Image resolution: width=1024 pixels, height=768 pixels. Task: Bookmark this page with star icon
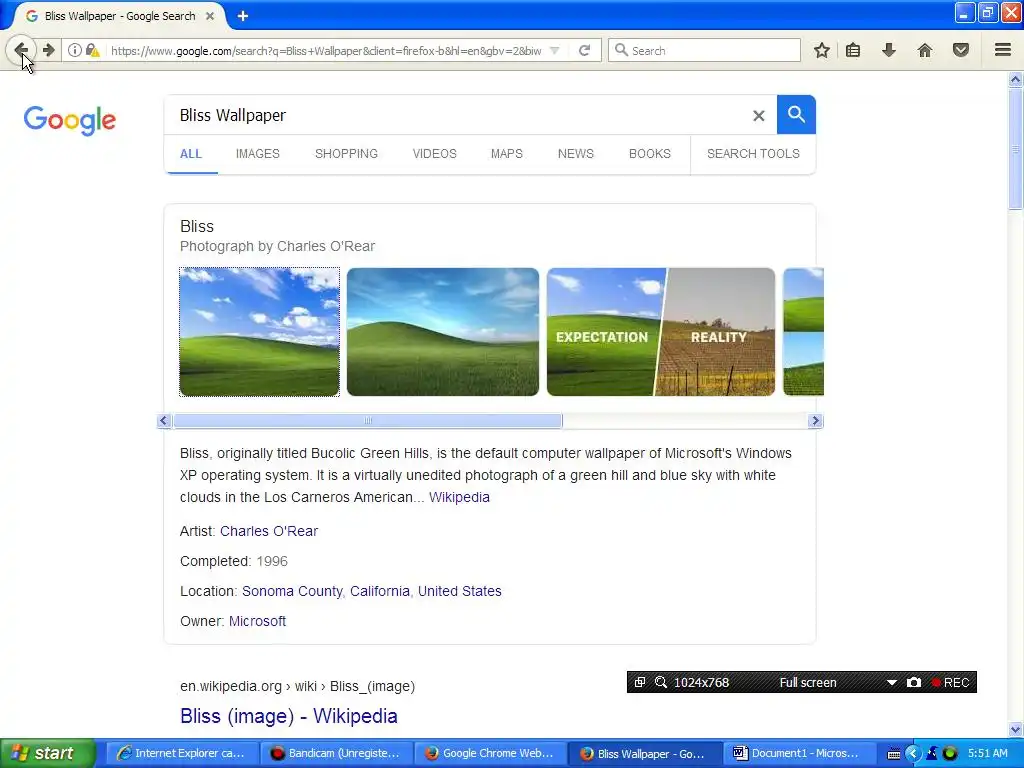point(822,50)
